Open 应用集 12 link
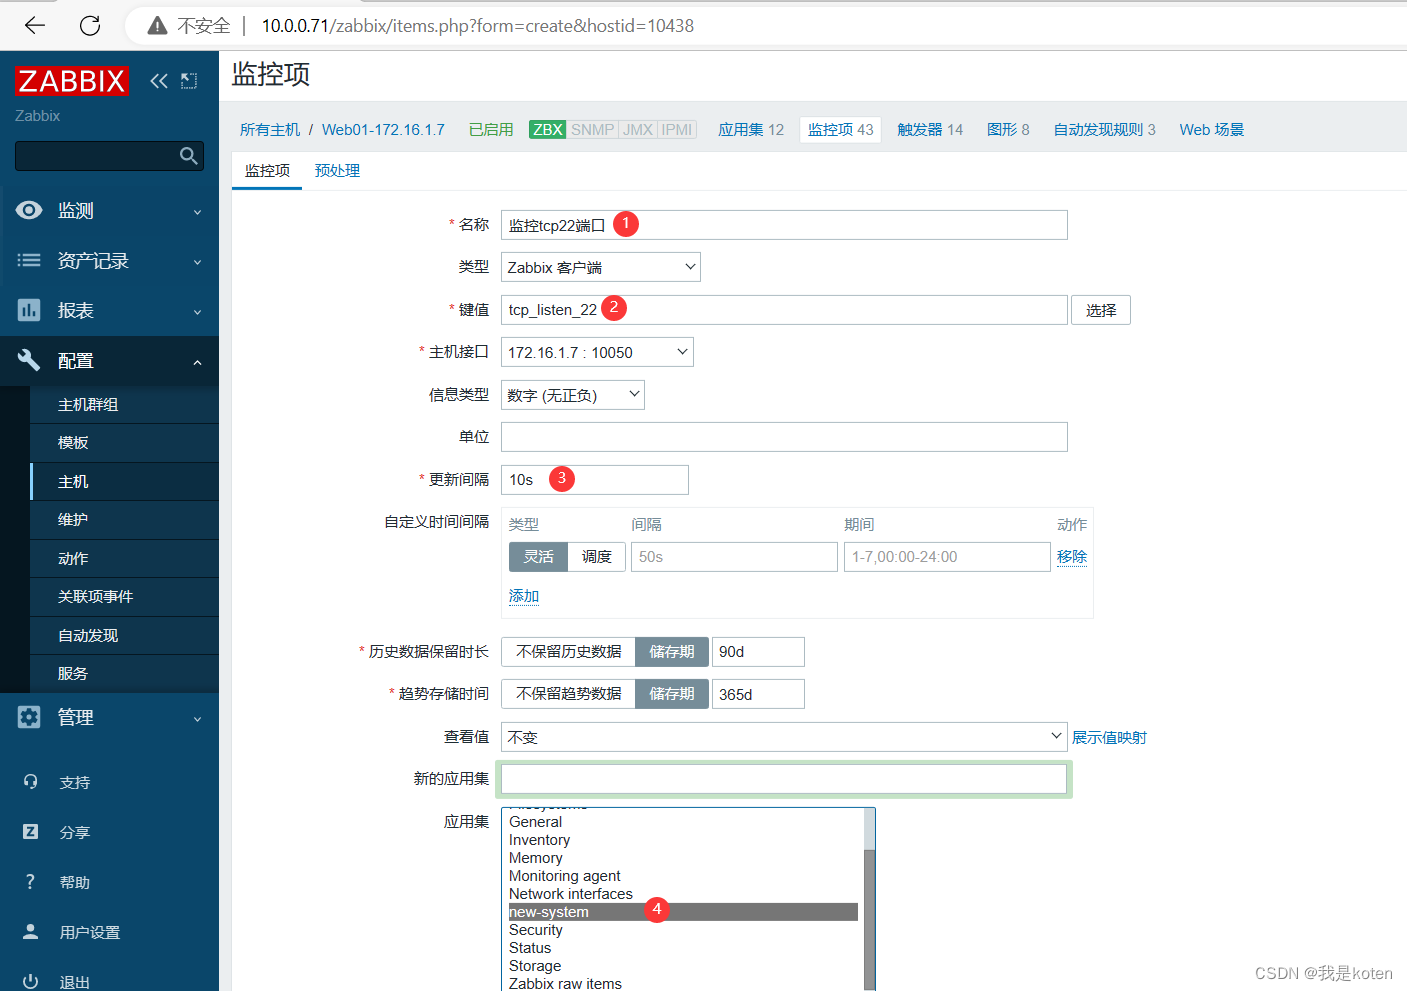The height and width of the screenshot is (991, 1407). coord(751,130)
